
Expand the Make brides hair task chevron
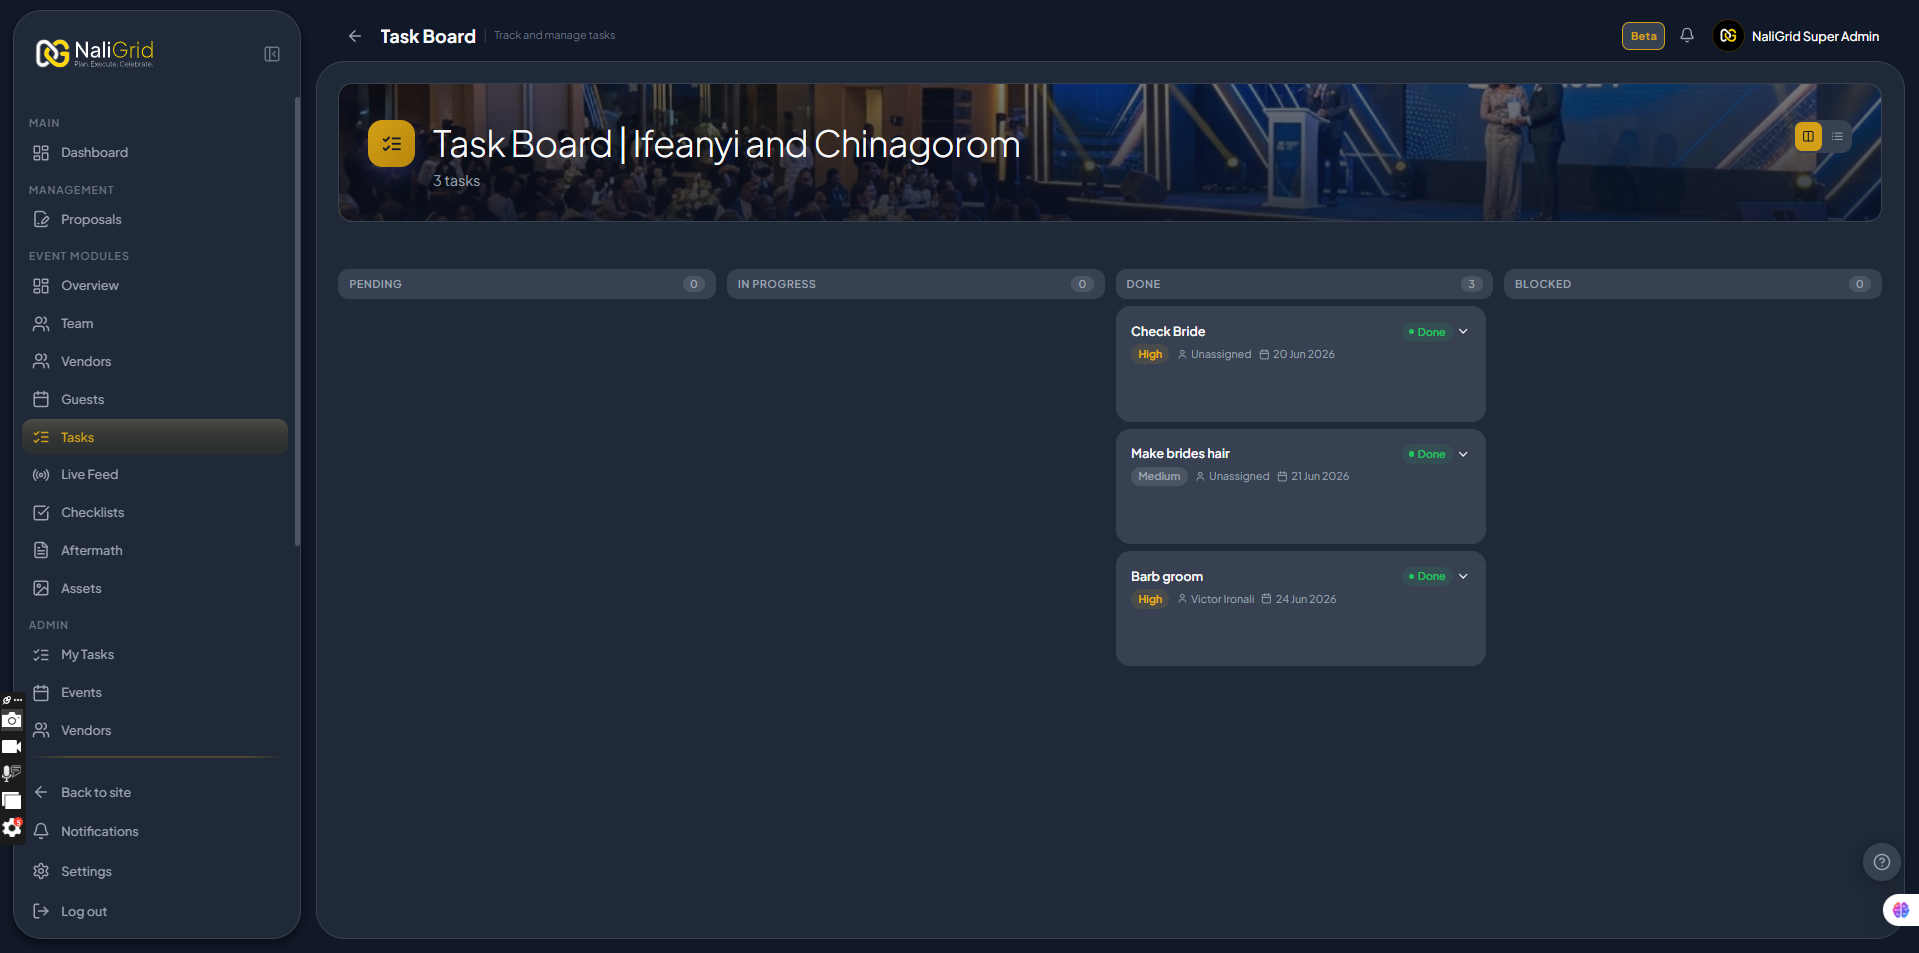[1463, 454]
